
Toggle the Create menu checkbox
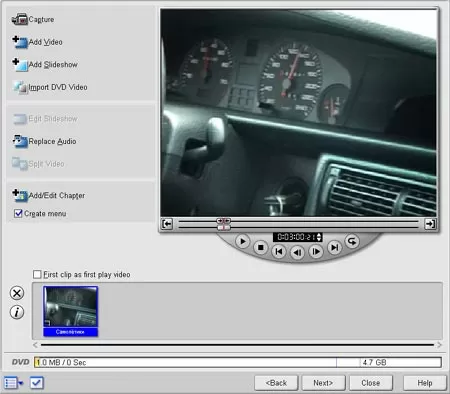(x=18, y=213)
